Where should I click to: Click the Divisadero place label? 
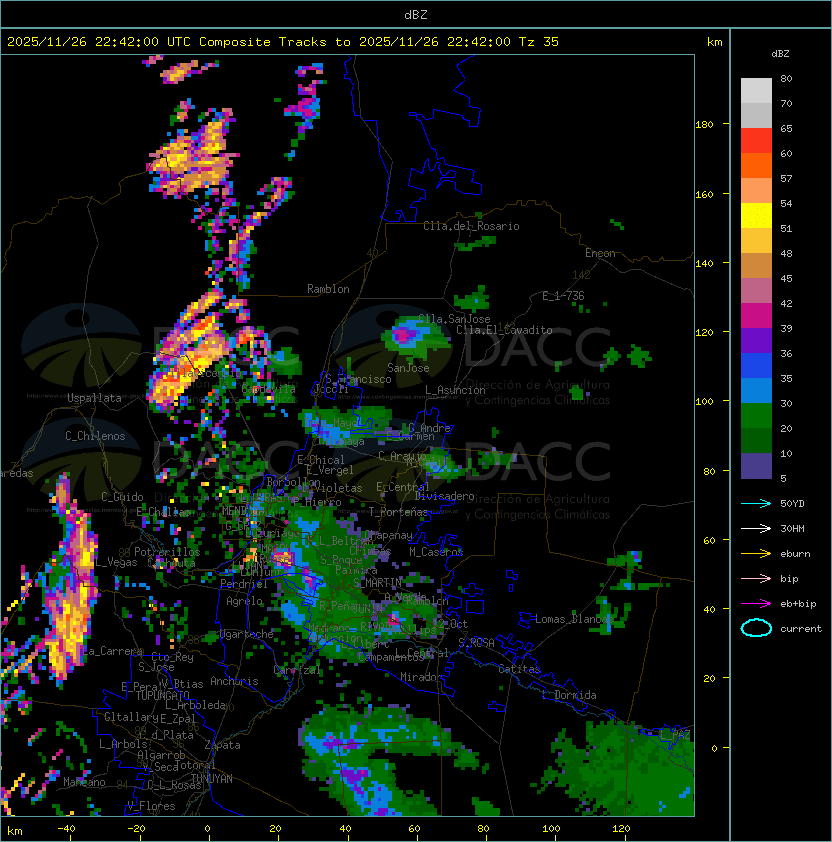coord(445,496)
